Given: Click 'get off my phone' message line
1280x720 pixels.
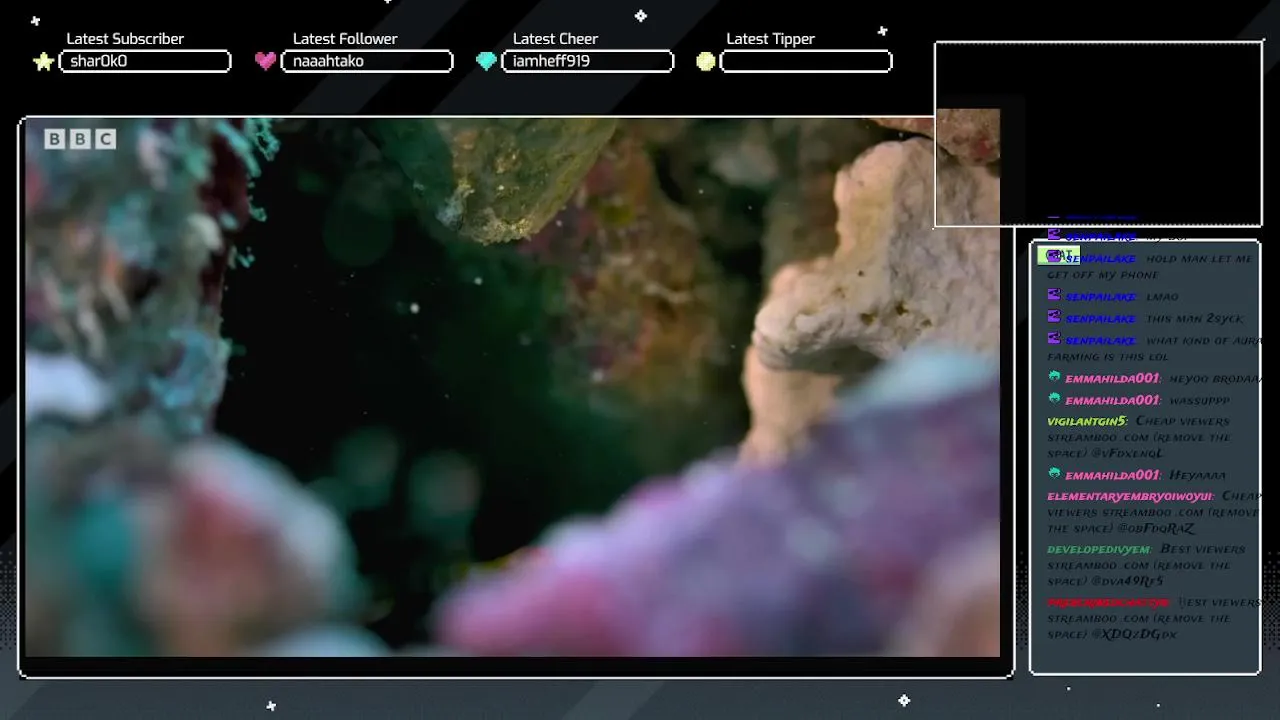Looking at the screenshot, I should coord(1103,274).
